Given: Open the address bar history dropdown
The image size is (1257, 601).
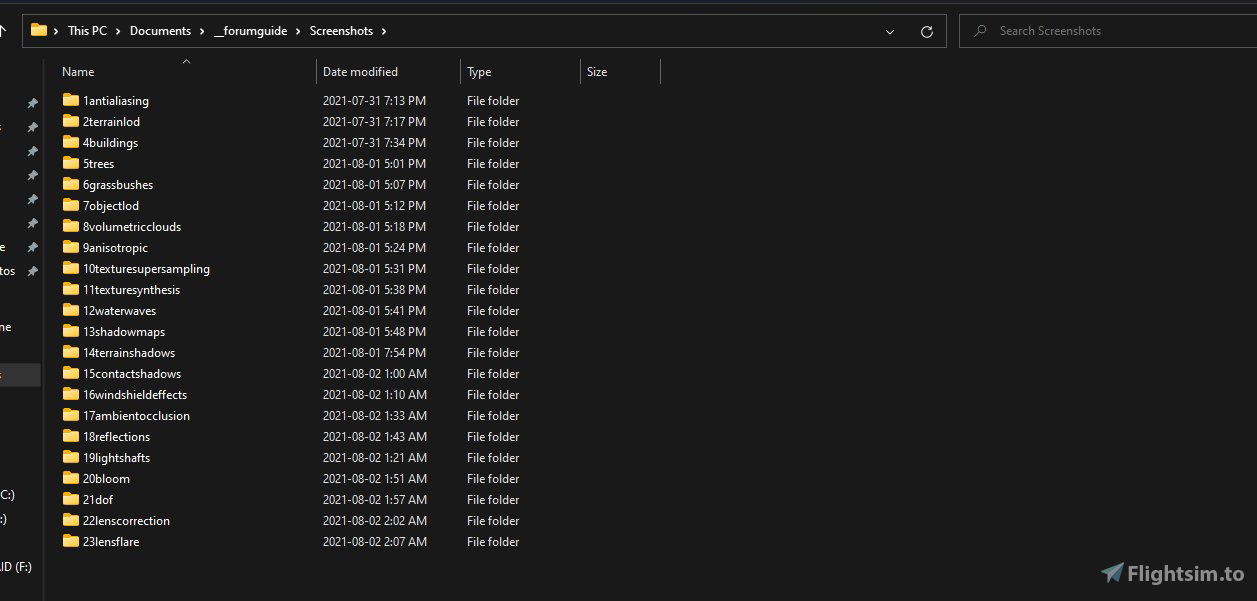Looking at the screenshot, I should 889,31.
